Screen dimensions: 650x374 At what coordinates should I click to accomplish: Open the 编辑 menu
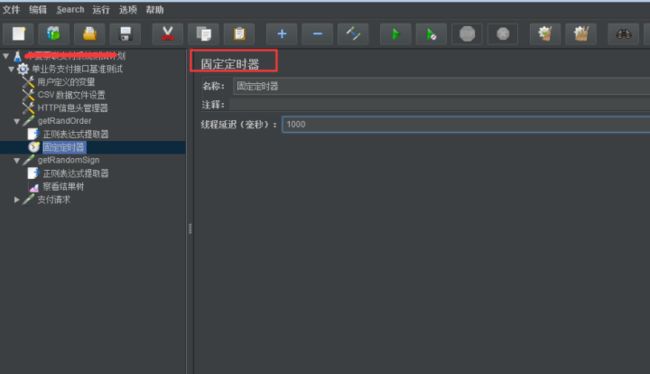pos(38,10)
